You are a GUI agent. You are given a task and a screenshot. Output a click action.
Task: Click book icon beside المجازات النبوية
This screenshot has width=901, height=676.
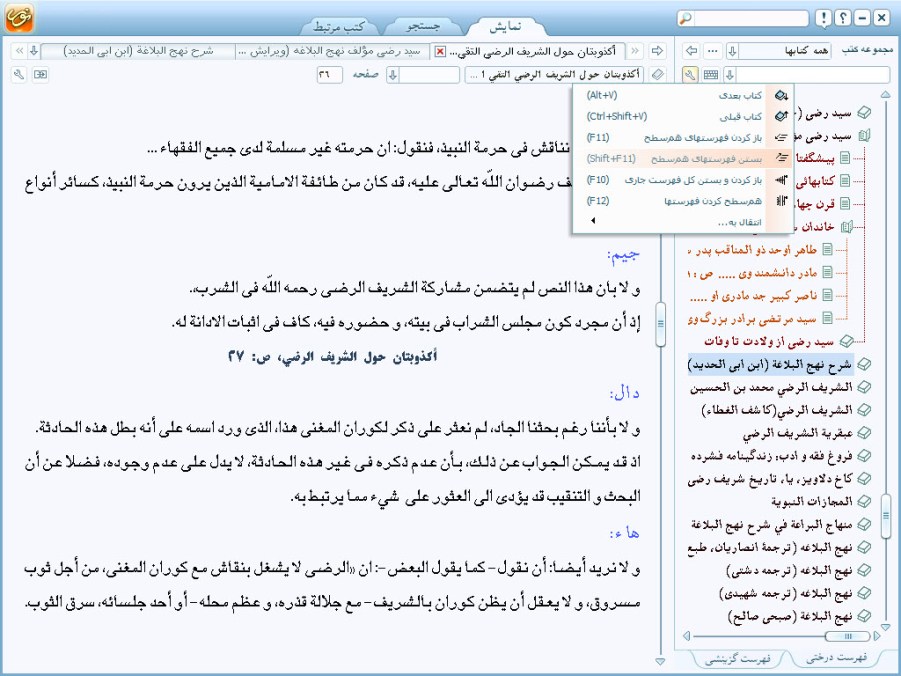tap(864, 501)
